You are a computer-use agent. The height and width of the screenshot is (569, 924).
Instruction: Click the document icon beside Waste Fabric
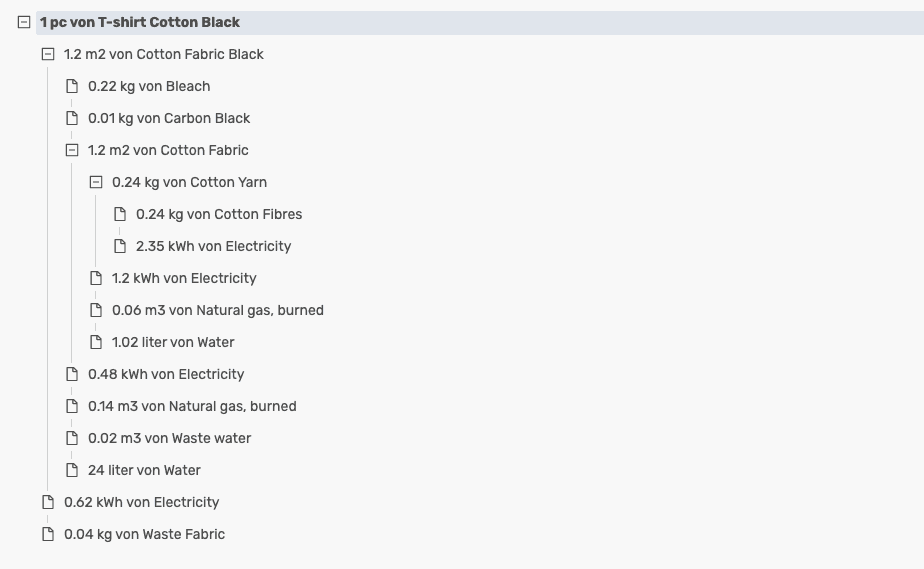(48, 534)
